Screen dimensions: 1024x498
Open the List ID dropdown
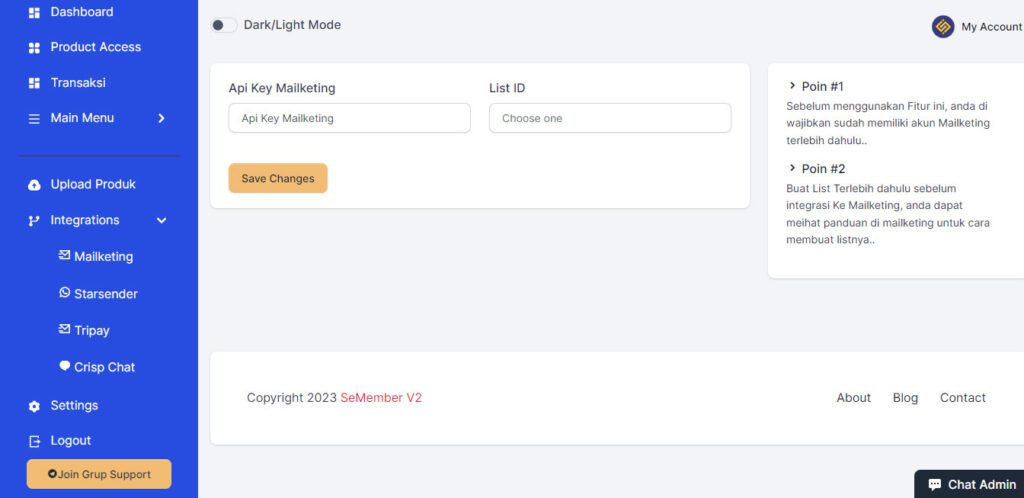610,118
